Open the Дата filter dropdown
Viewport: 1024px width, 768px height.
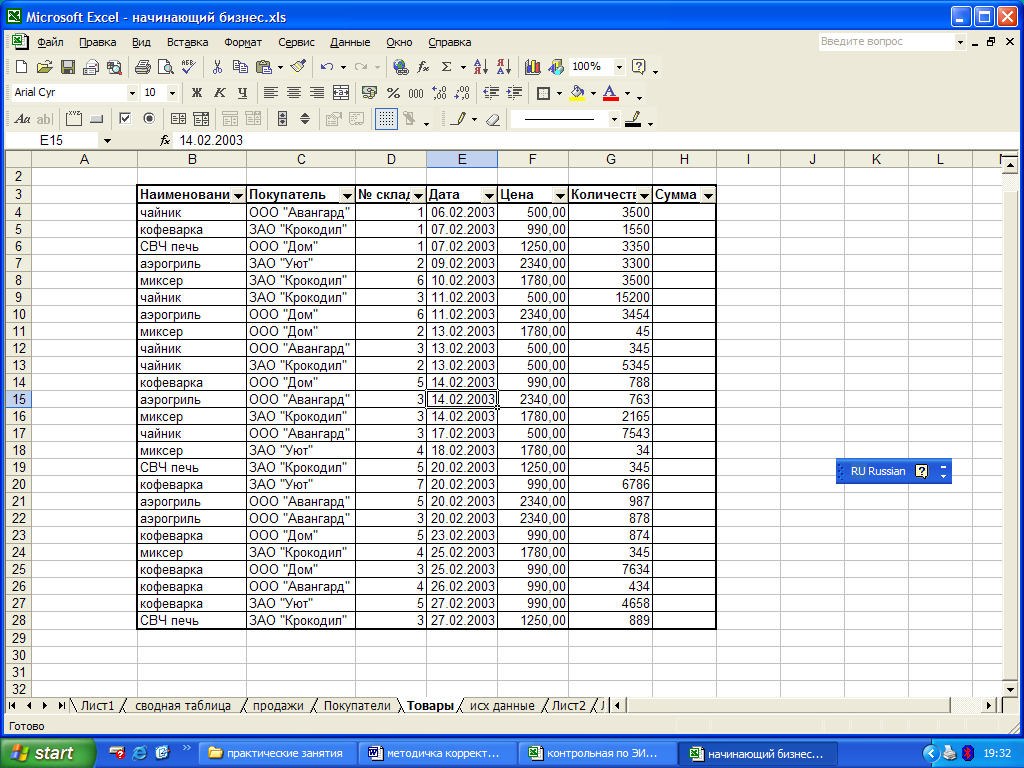489,195
